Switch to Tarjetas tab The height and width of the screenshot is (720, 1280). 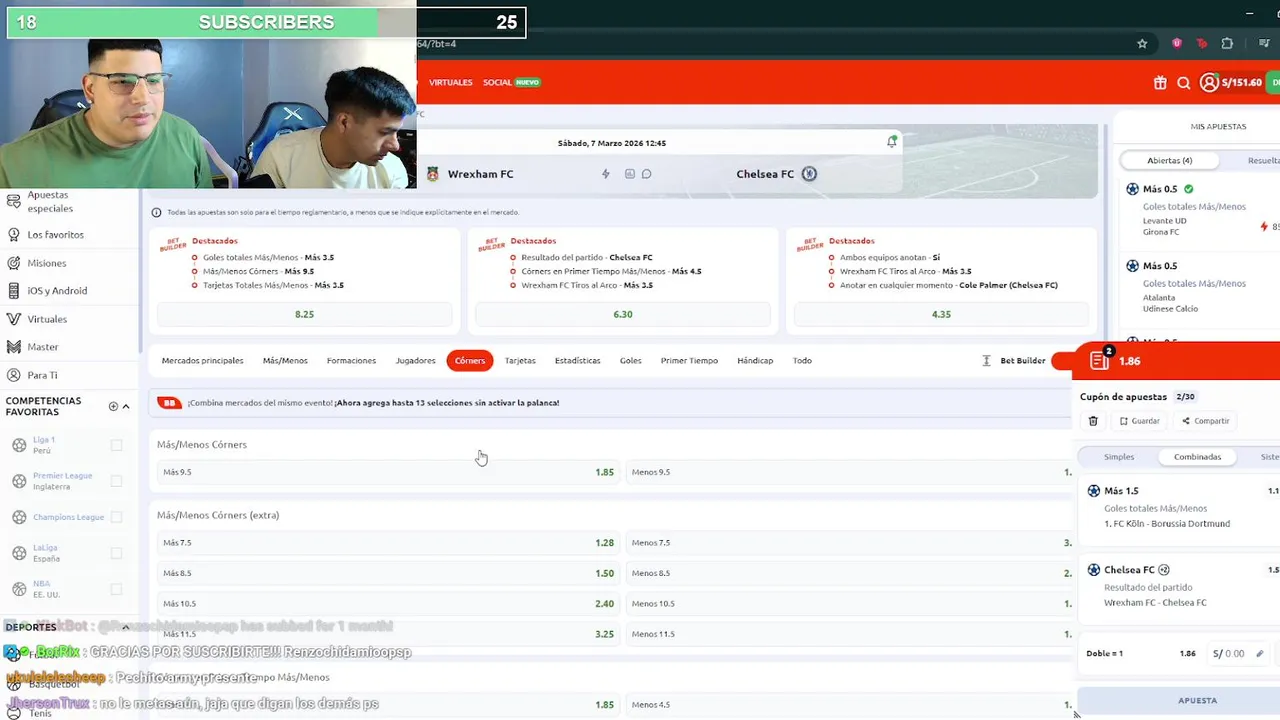(x=520, y=361)
